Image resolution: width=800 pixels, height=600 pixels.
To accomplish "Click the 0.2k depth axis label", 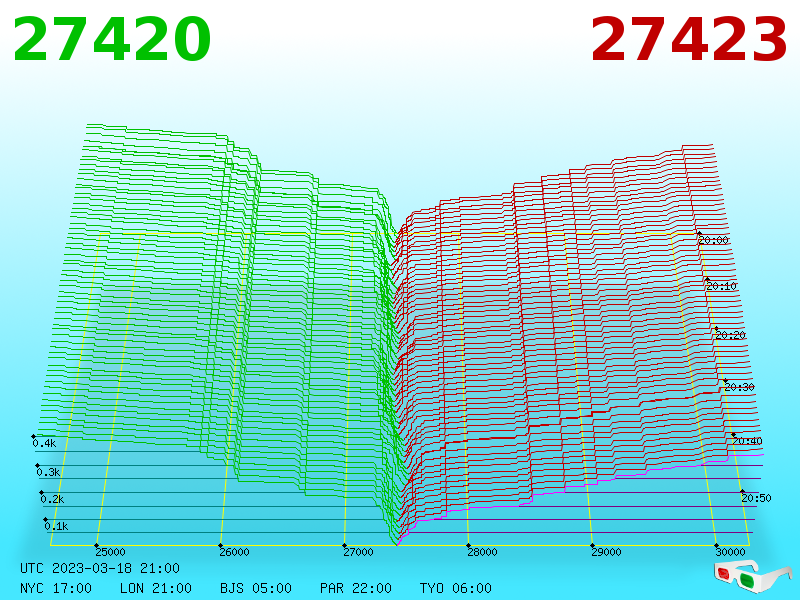I will click(53, 499).
